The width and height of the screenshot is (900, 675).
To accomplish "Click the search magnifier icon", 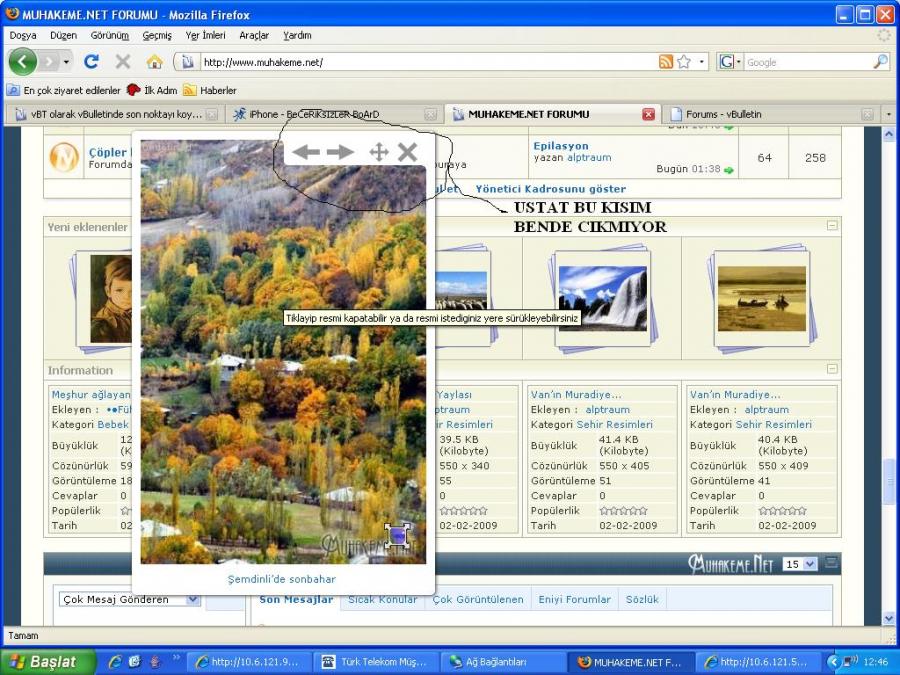I will [x=880, y=62].
